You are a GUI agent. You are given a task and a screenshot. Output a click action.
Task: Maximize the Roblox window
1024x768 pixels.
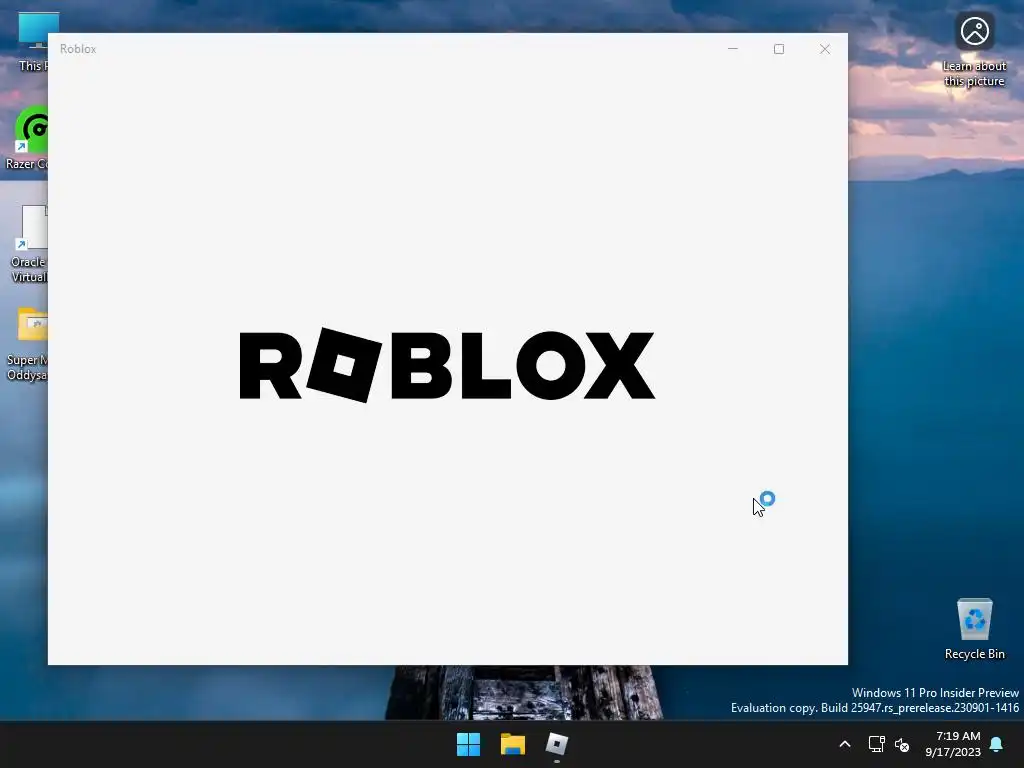[778, 49]
